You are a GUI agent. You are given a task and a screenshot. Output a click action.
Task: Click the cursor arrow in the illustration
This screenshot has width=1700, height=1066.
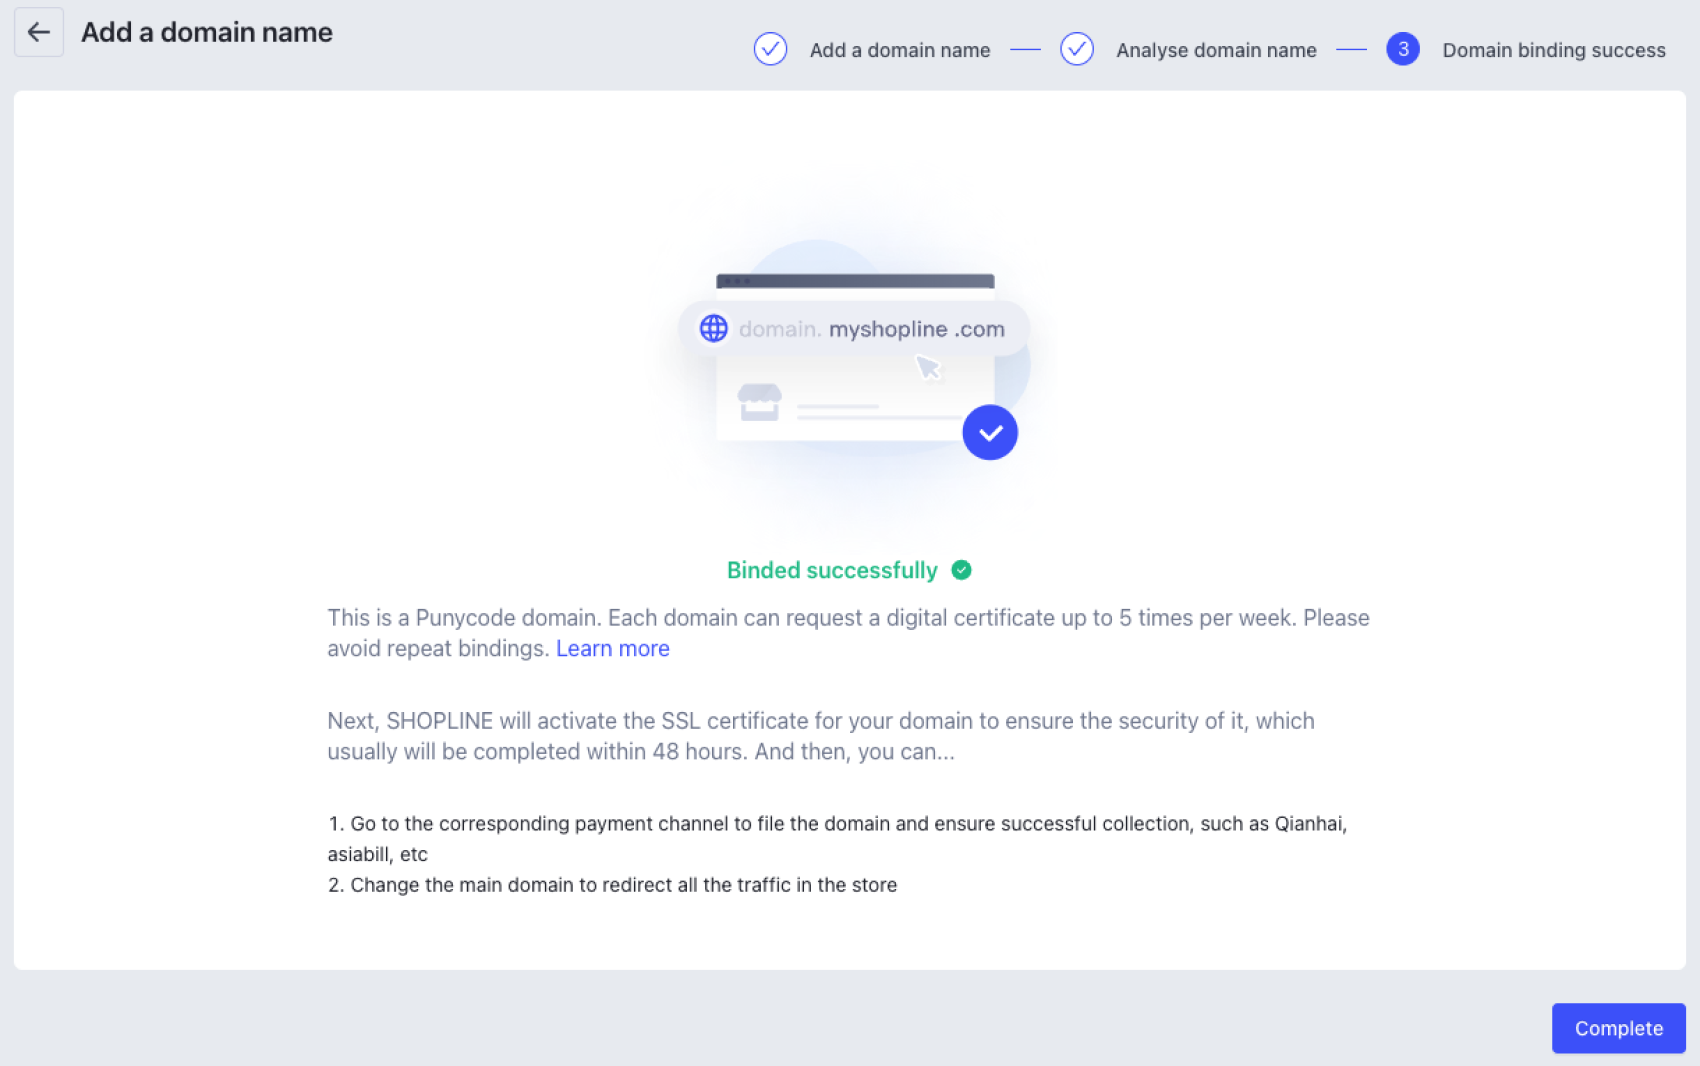(928, 368)
